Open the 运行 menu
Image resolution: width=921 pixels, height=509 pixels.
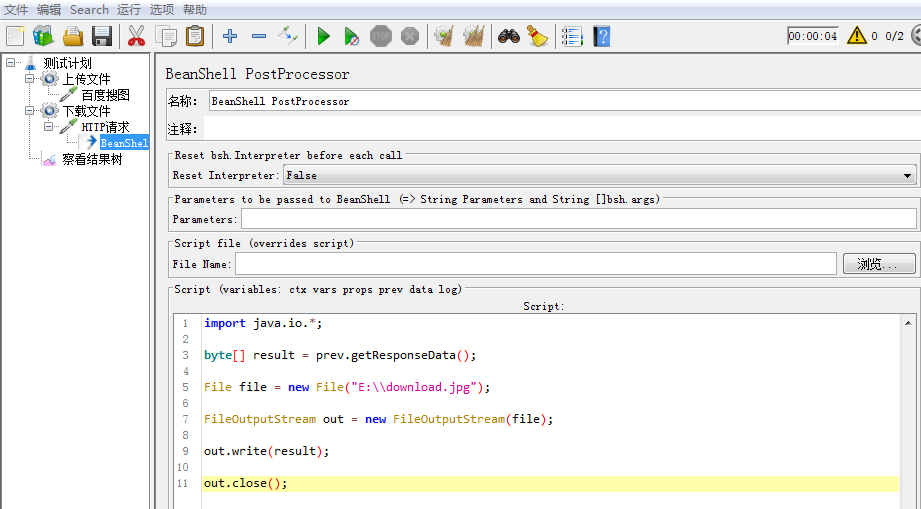pyautogui.click(x=129, y=9)
